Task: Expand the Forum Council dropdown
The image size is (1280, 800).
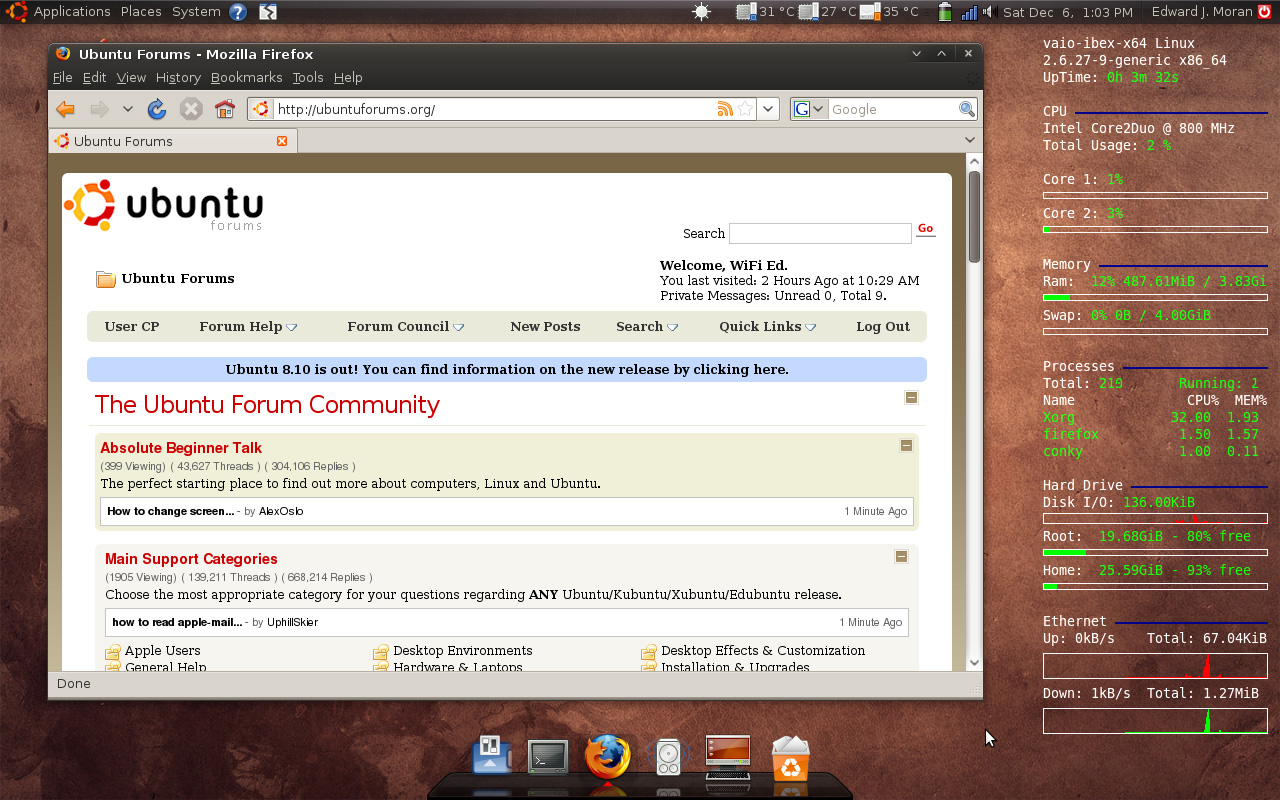Action: pos(459,327)
